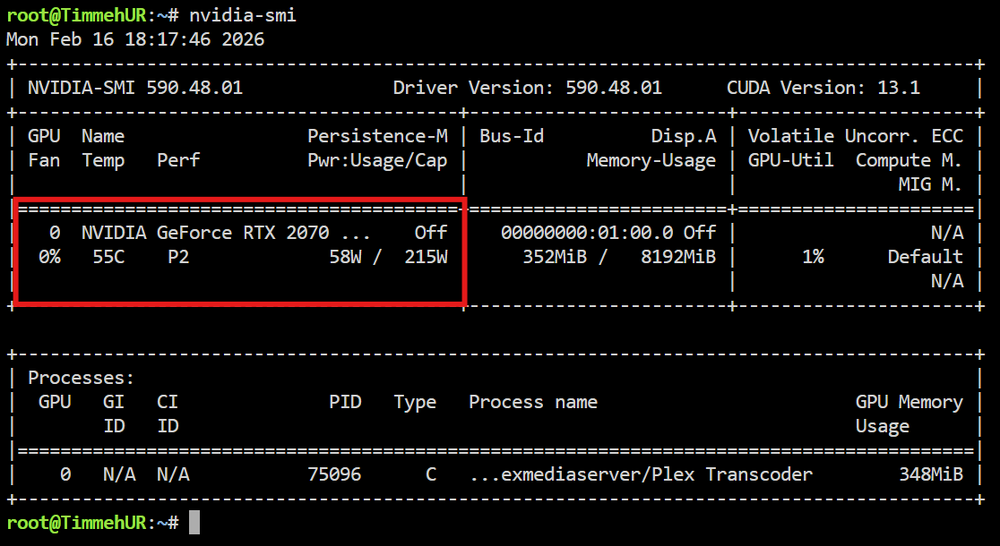Click the 1% GPU utilization value
The width and height of the screenshot is (1000, 546).
click(x=812, y=257)
